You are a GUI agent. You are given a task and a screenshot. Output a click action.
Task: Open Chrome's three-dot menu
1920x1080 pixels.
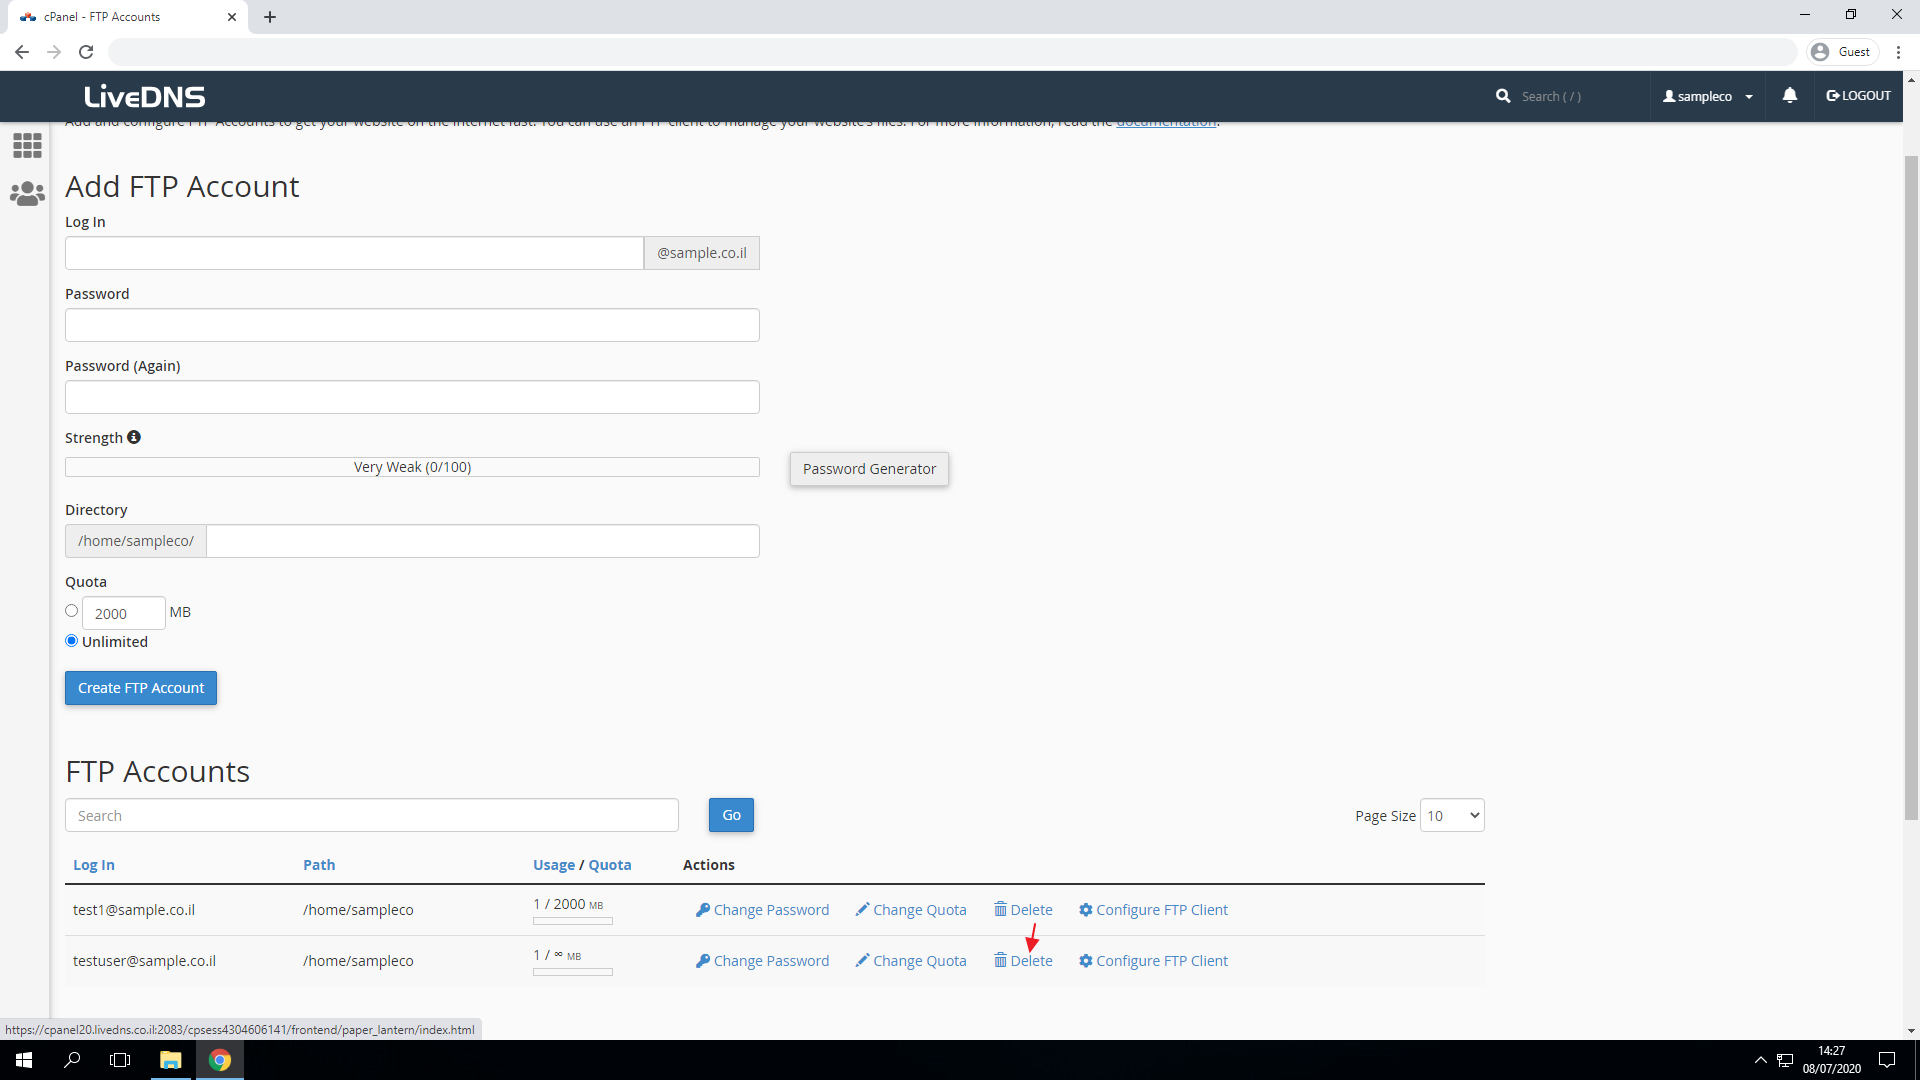click(1898, 52)
